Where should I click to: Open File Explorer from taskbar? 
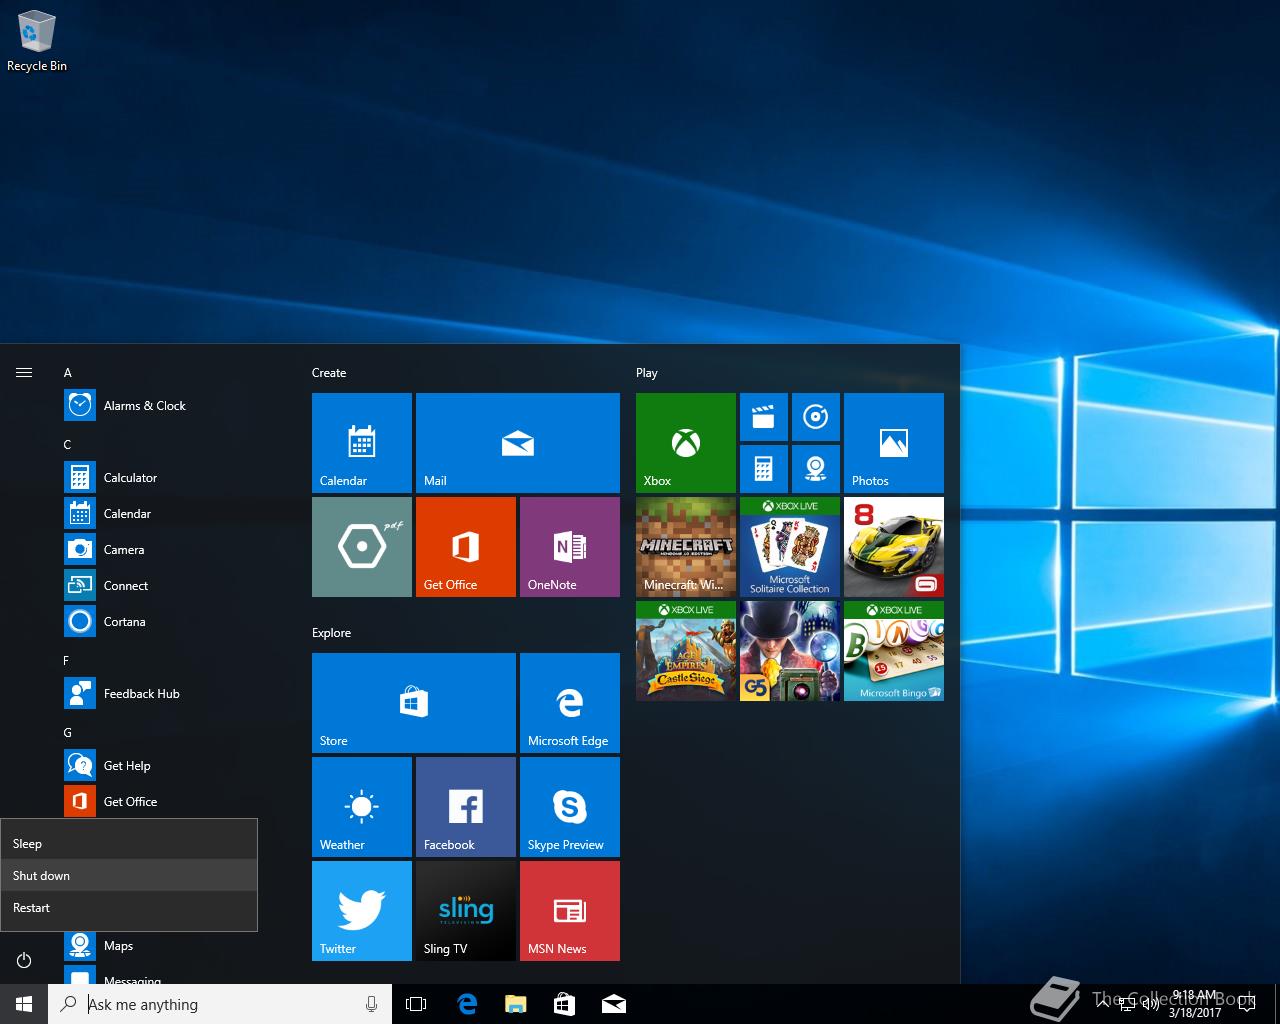516,1004
